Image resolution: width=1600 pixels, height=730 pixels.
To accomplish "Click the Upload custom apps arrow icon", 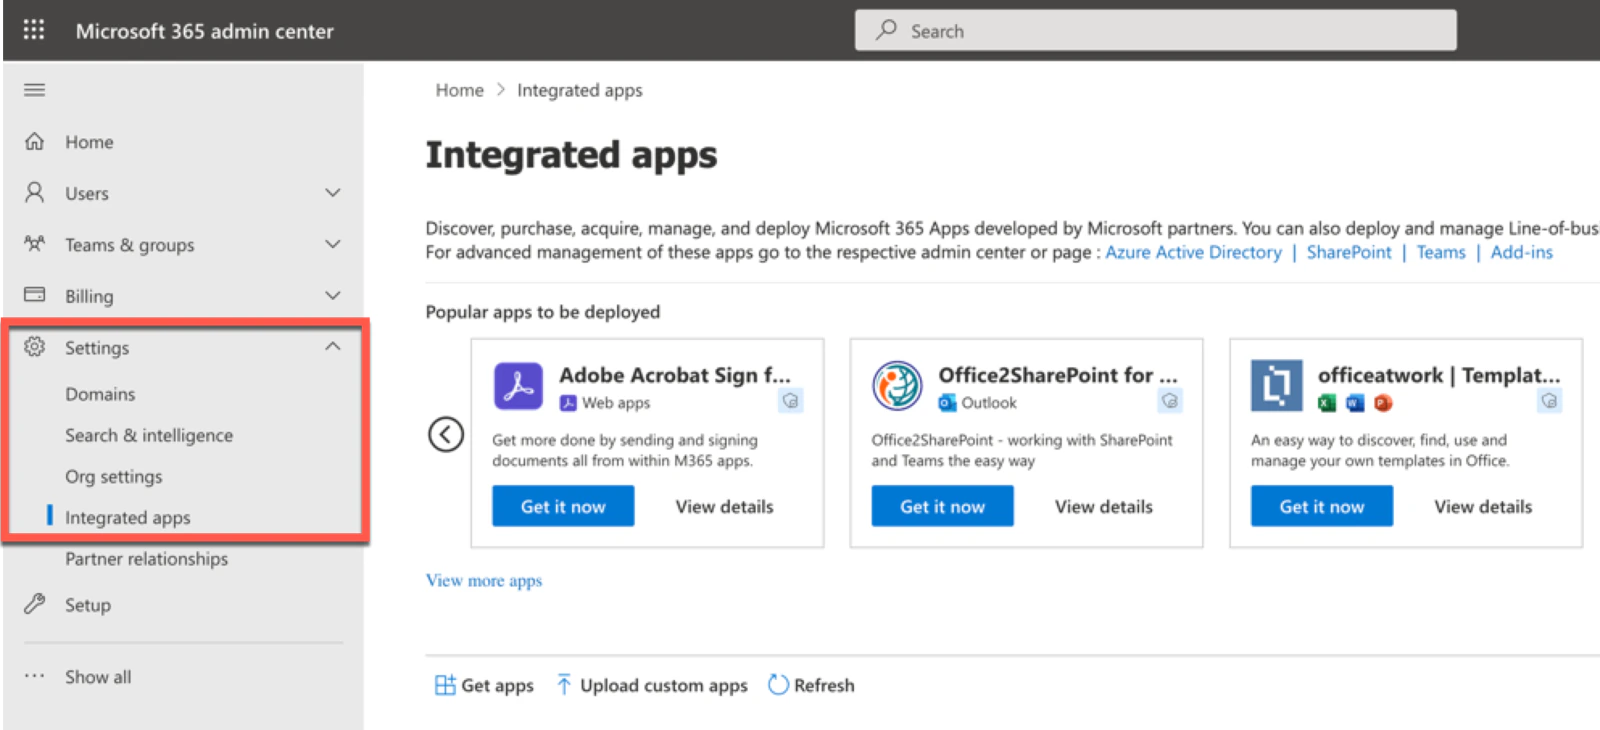I will coord(564,685).
